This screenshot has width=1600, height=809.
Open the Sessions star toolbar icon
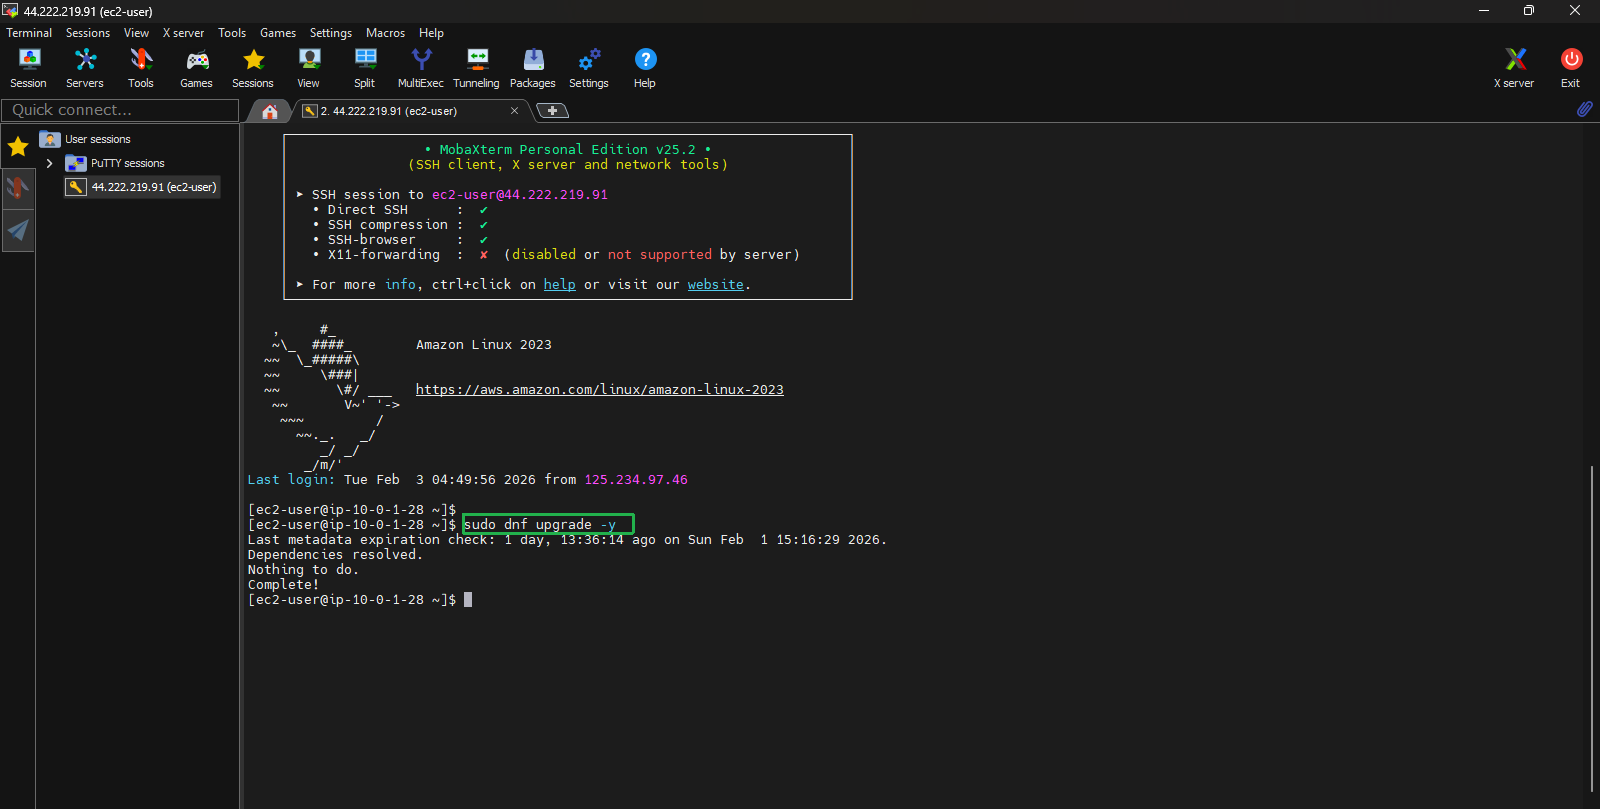click(253, 68)
